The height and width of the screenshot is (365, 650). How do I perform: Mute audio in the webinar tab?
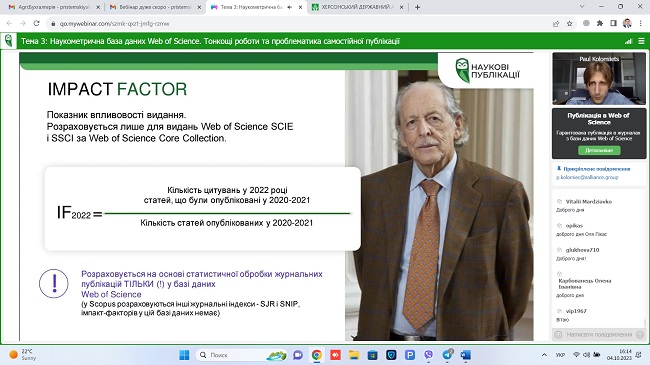pos(289,7)
